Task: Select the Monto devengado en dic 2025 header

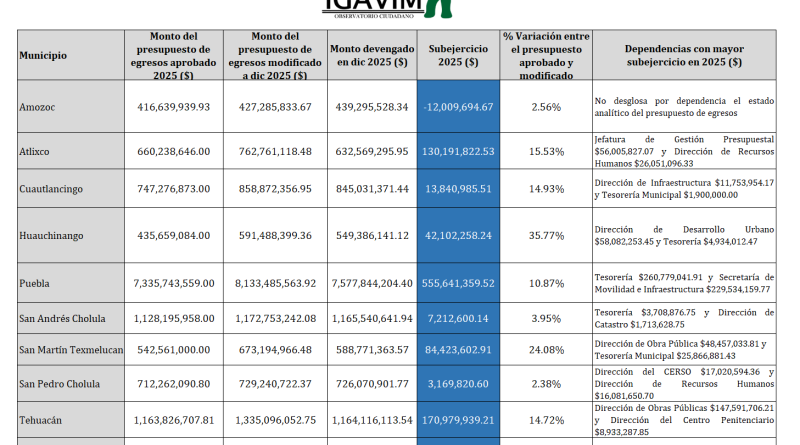Action: coord(370,55)
